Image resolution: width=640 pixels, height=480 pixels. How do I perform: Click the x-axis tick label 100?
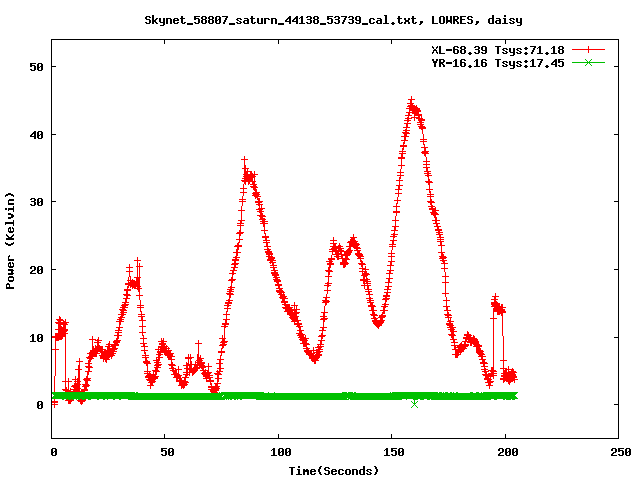[281, 452]
